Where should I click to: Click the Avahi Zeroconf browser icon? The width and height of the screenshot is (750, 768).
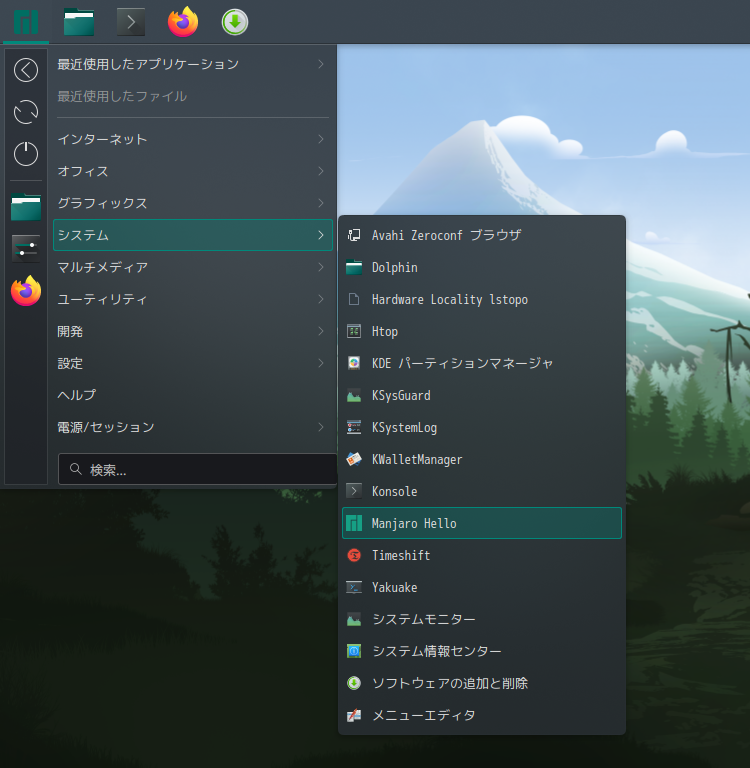[354, 236]
